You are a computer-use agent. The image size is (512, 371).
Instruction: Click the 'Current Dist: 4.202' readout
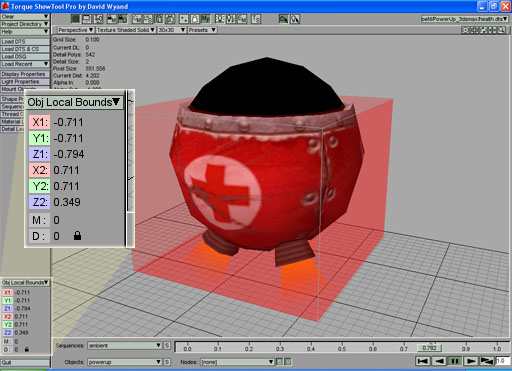(76, 75)
